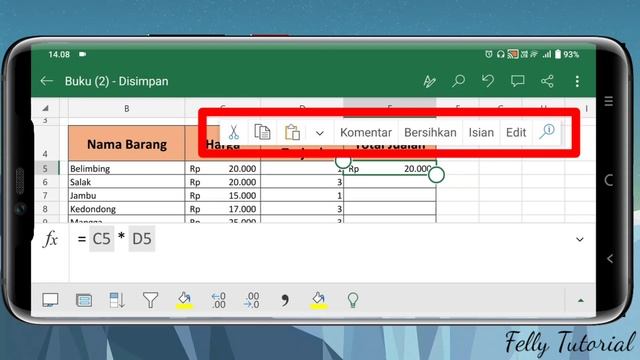Viewport: 640px width, 360px height.
Task: Tap the back arrow beside Buku (2)
Action: point(47,81)
